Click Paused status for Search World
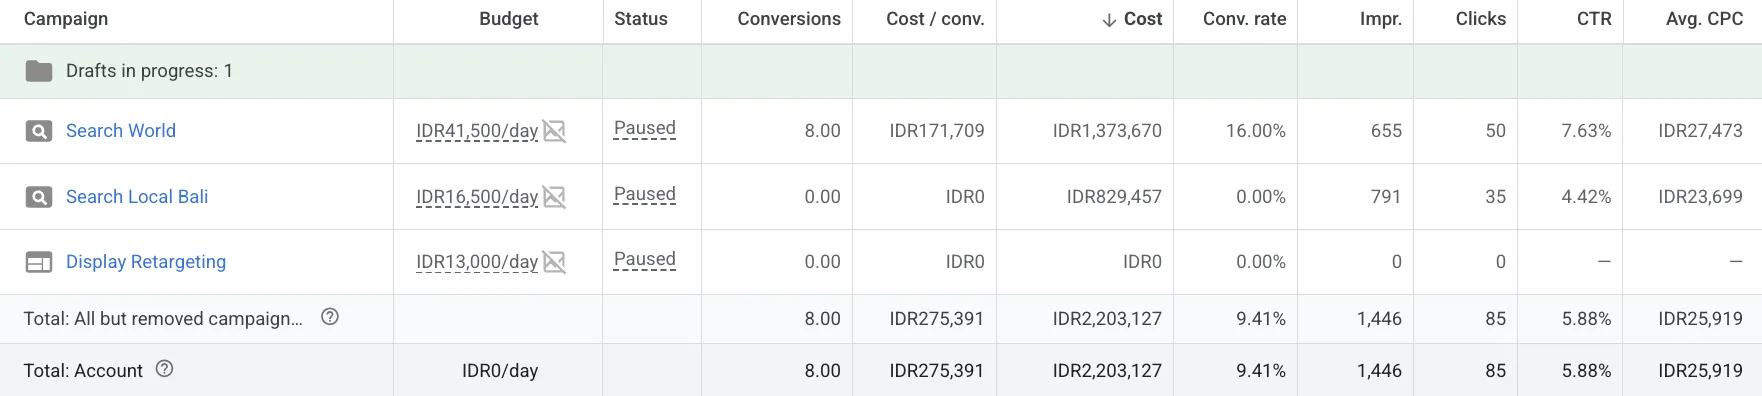Viewport: 1762px width, 396px height. tap(645, 129)
